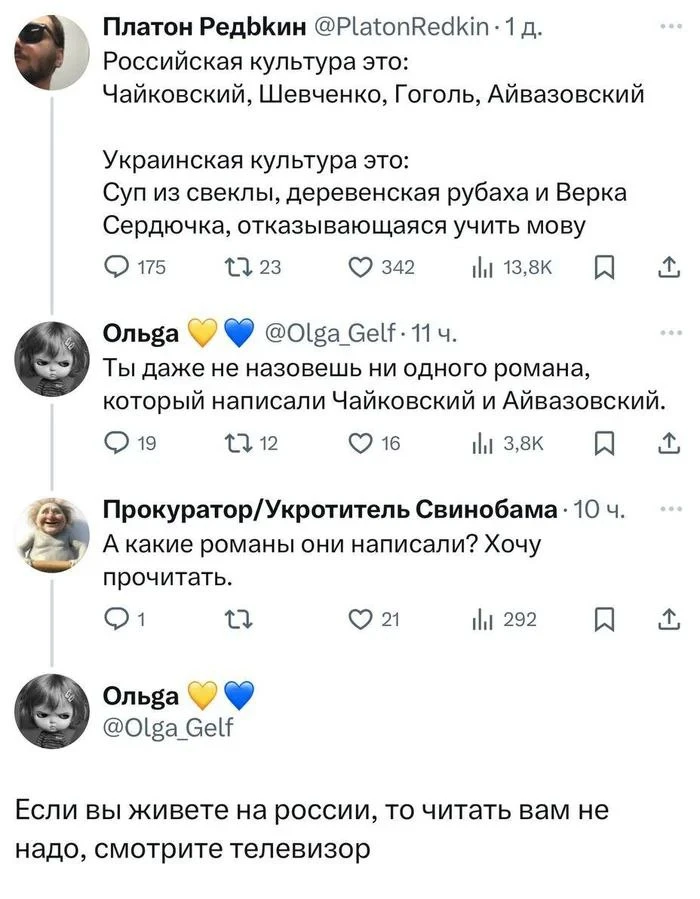Open Прокуратор/Укротитель Свинобама profile name
The image size is (700, 899).
(x=331, y=512)
